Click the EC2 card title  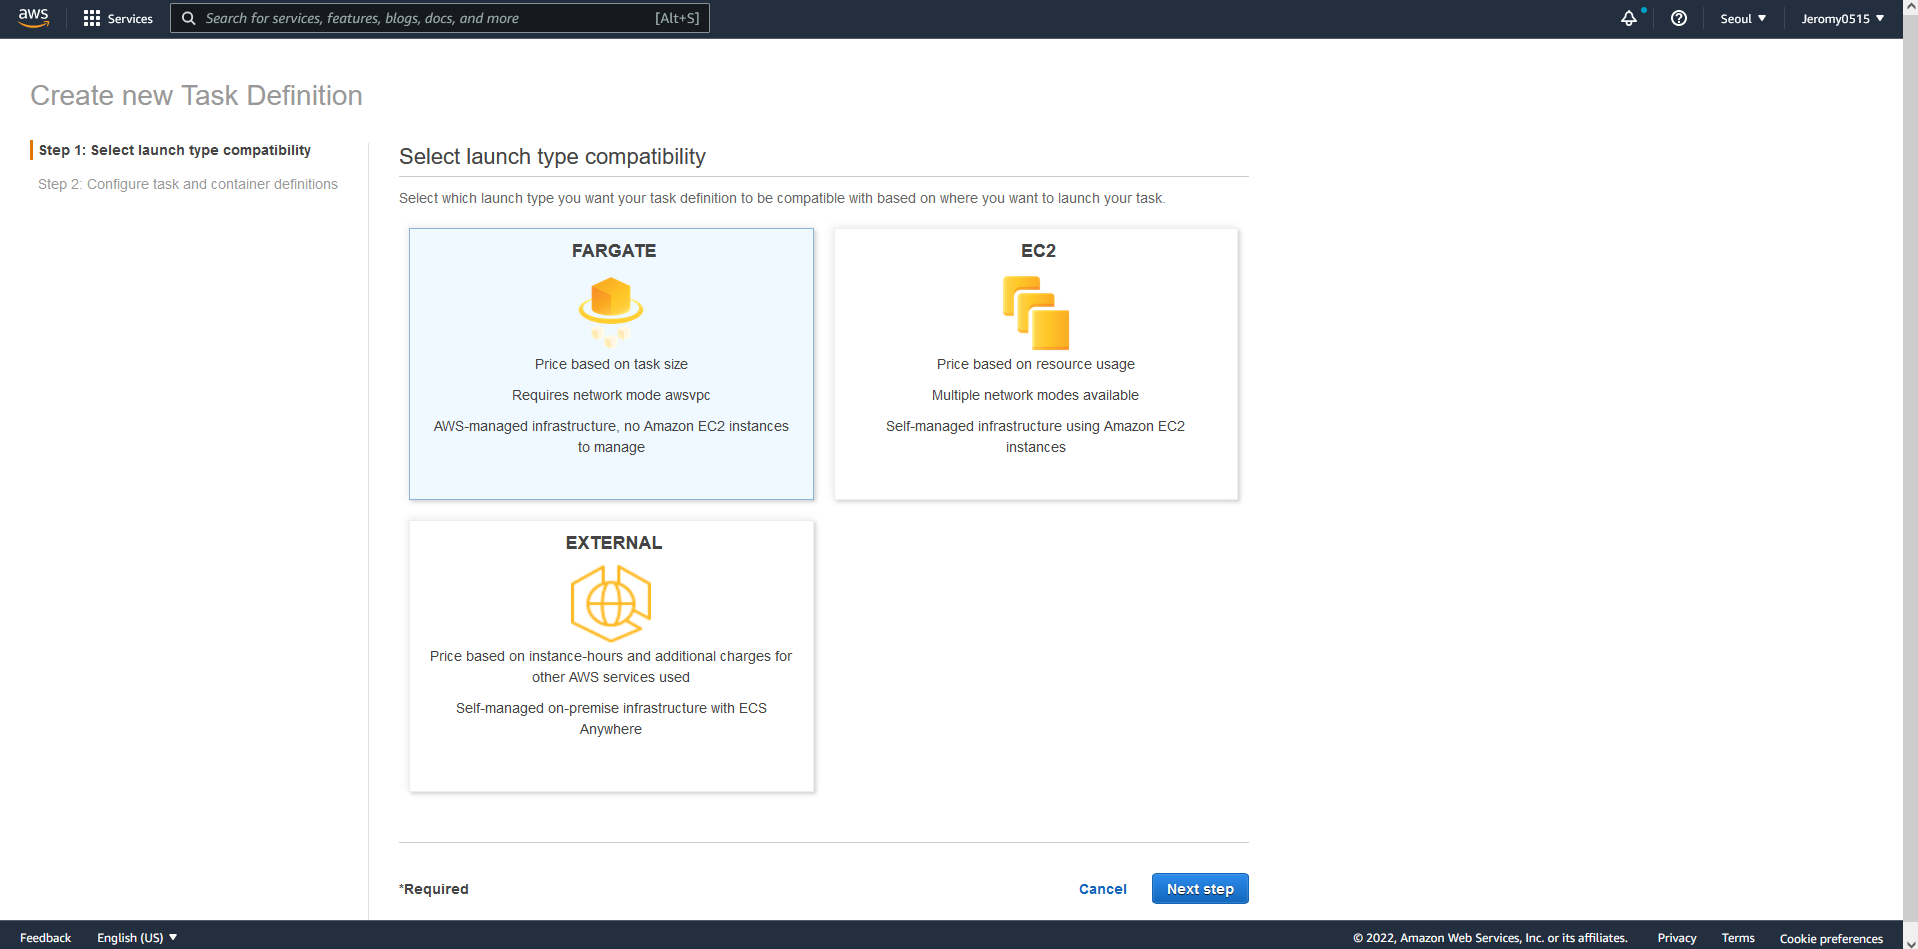pyautogui.click(x=1038, y=251)
